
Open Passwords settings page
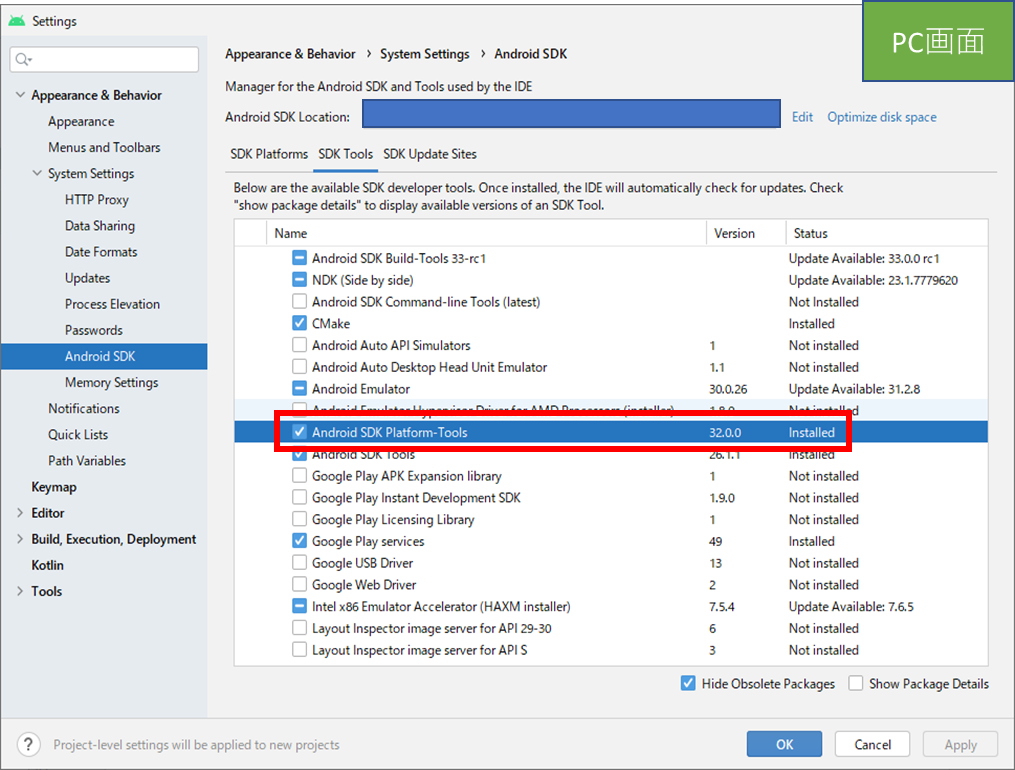pos(93,330)
